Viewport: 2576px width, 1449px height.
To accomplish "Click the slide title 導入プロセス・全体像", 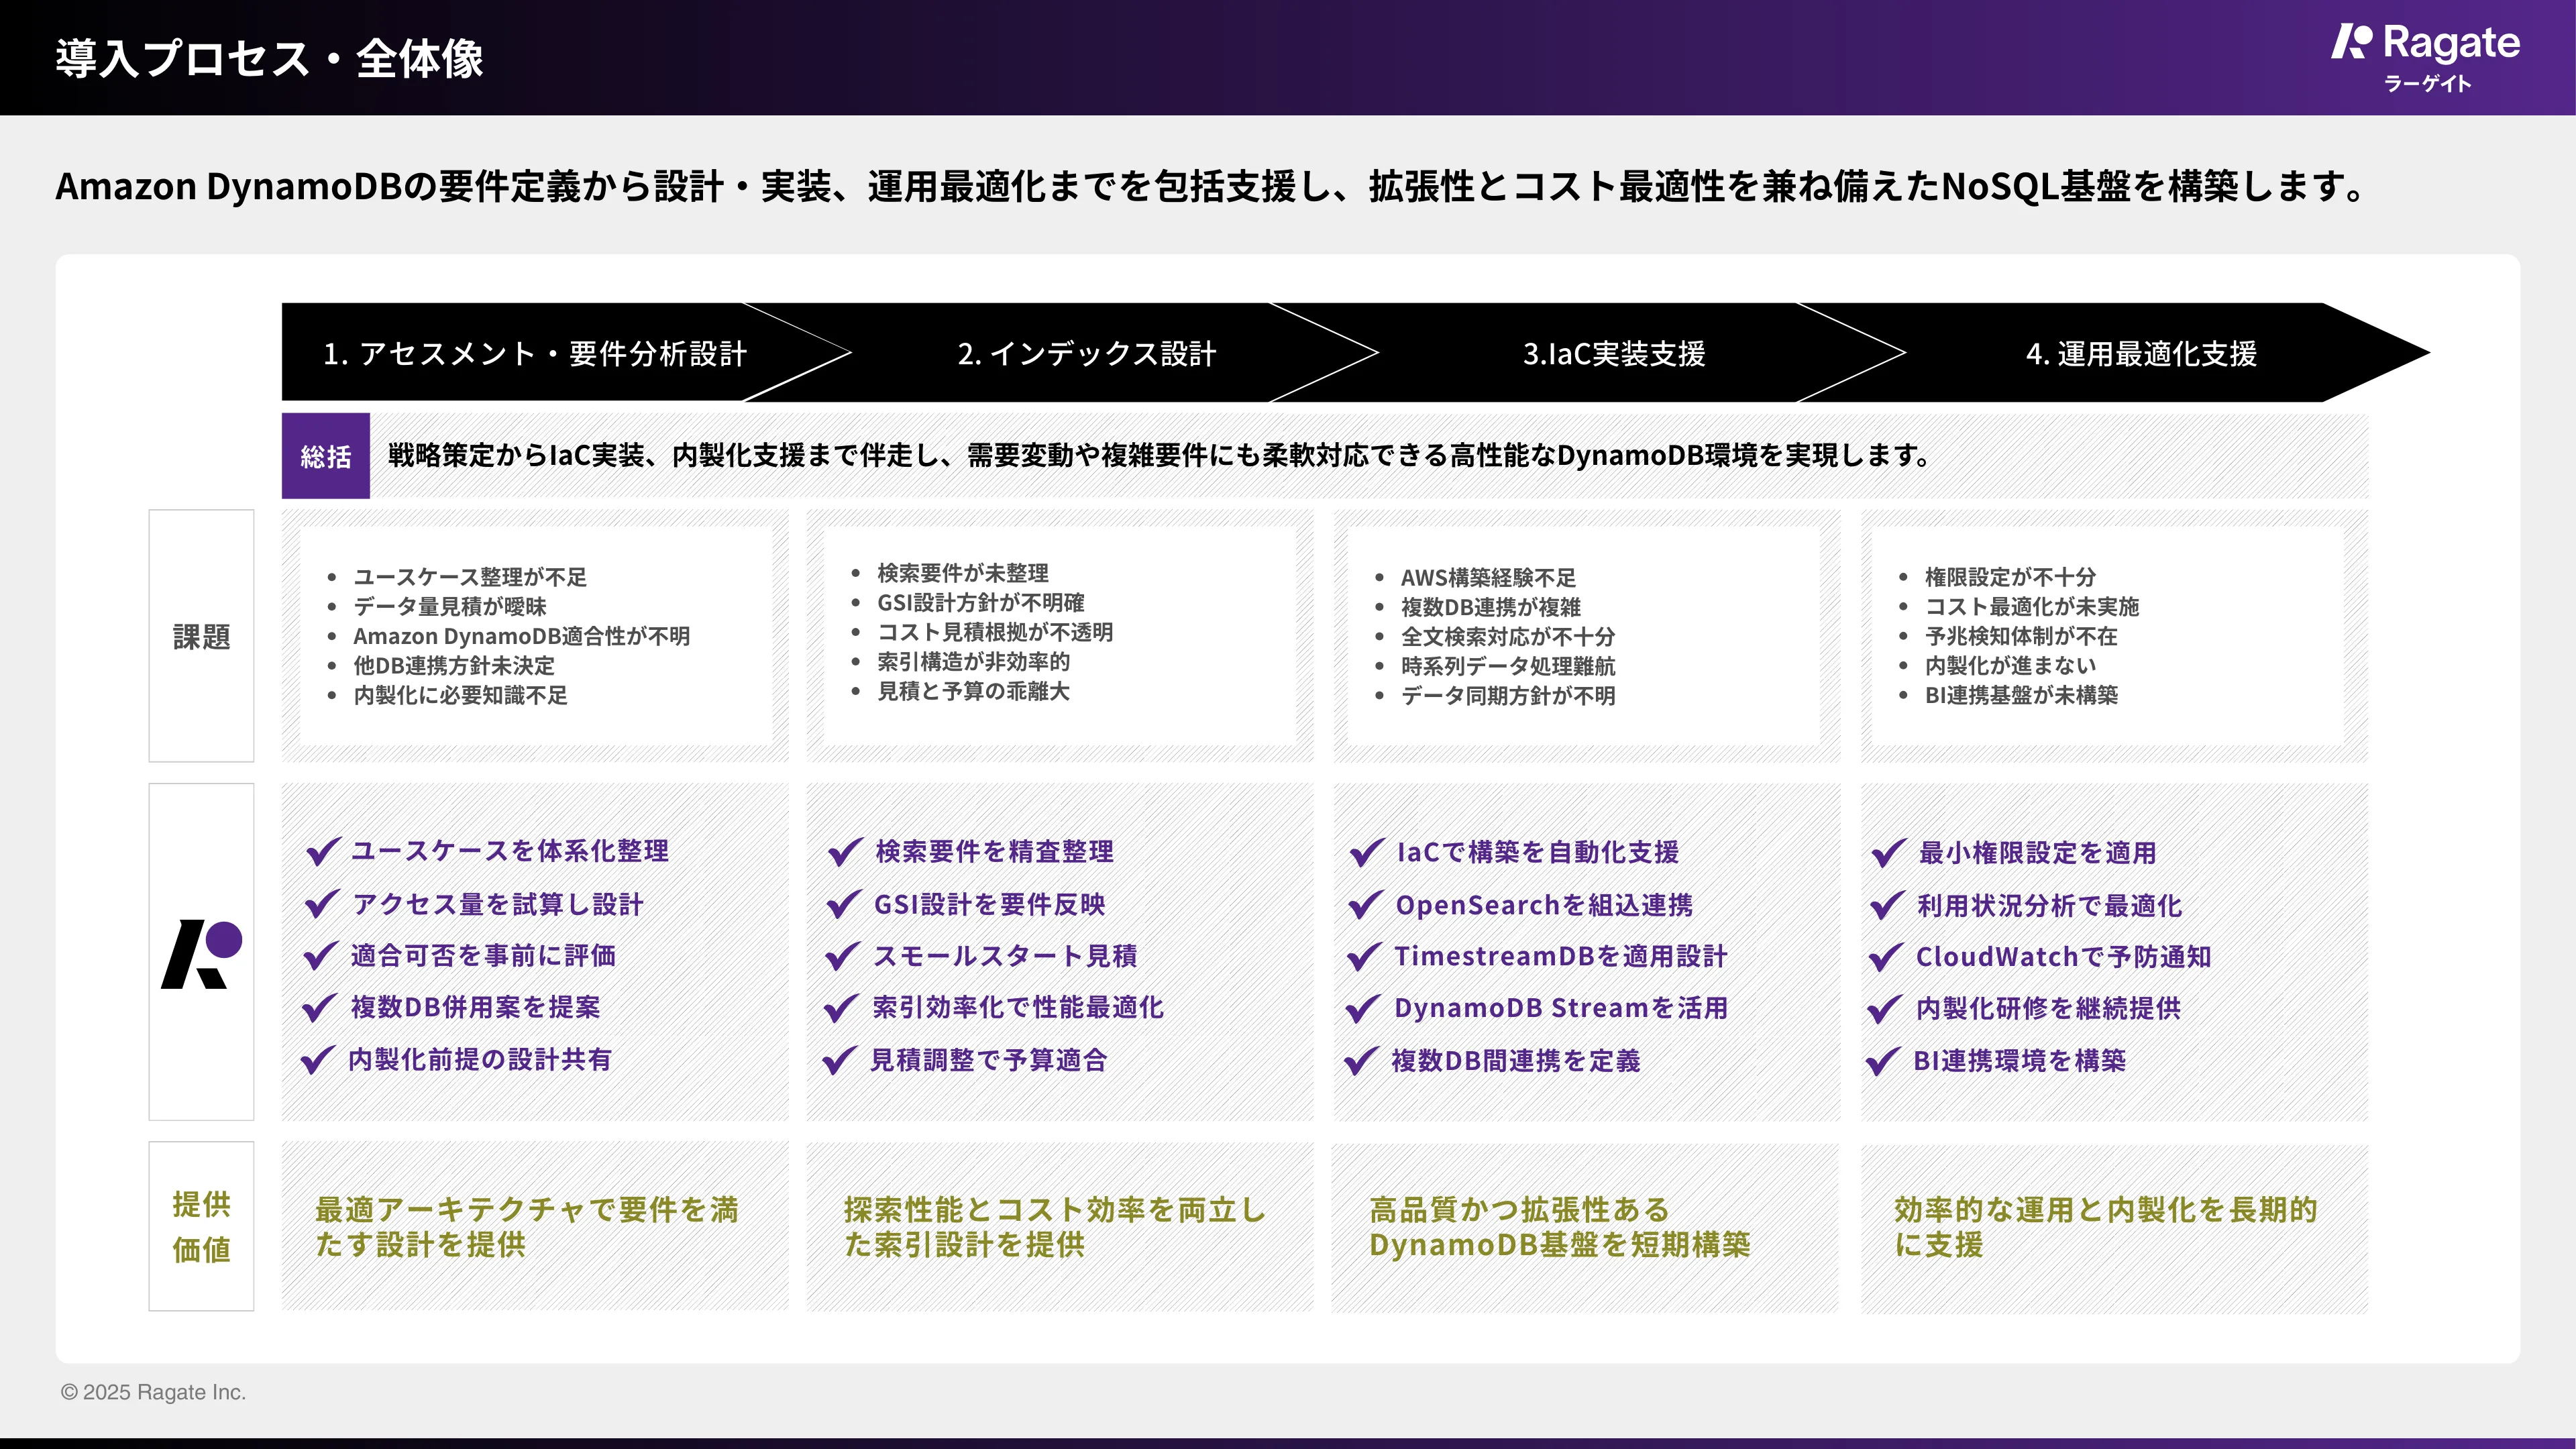I will click(x=270, y=58).
